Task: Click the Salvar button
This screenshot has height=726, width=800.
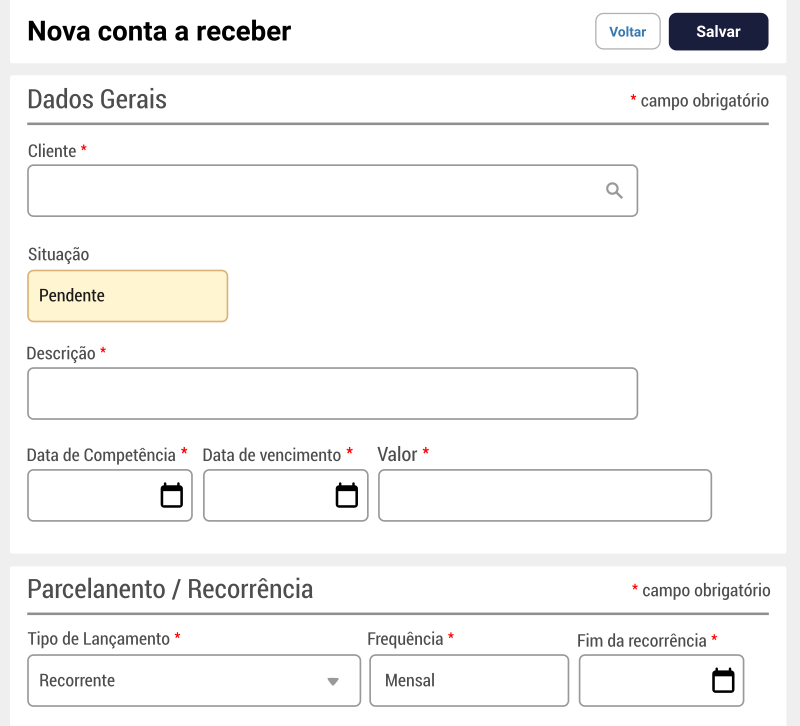Action: point(718,31)
